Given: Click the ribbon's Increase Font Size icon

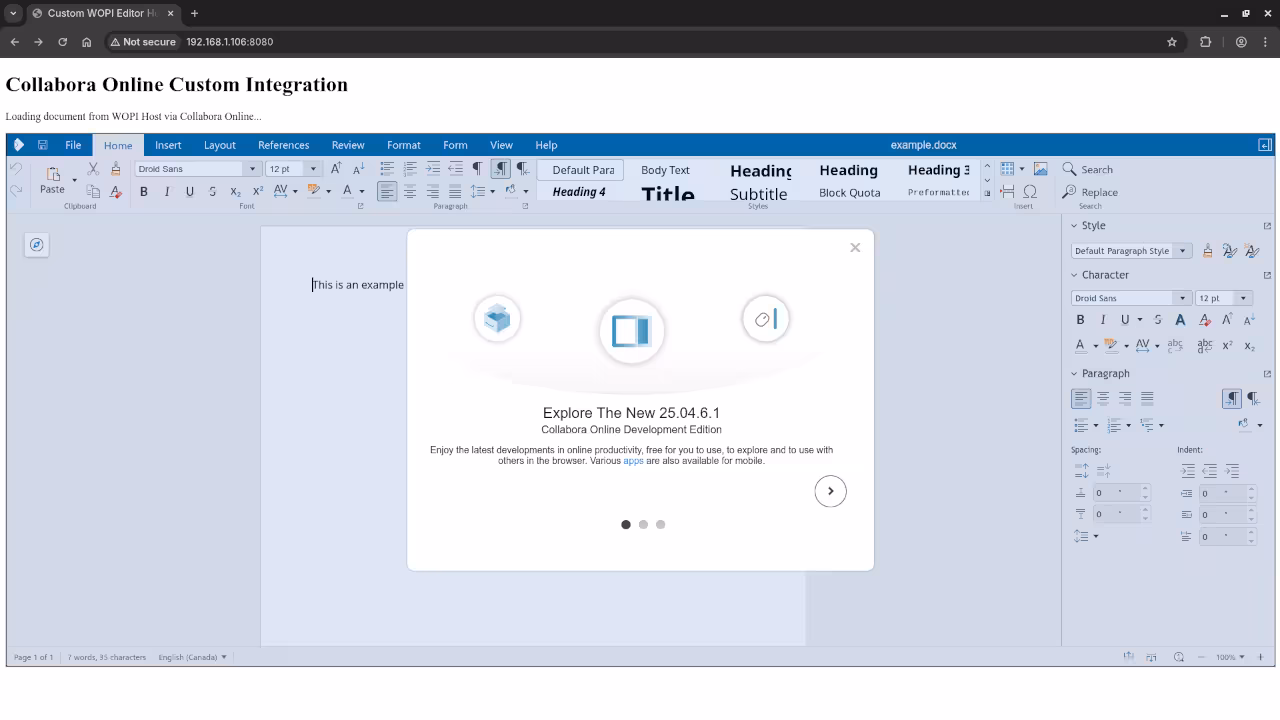Looking at the screenshot, I should [x=336, y=169].
